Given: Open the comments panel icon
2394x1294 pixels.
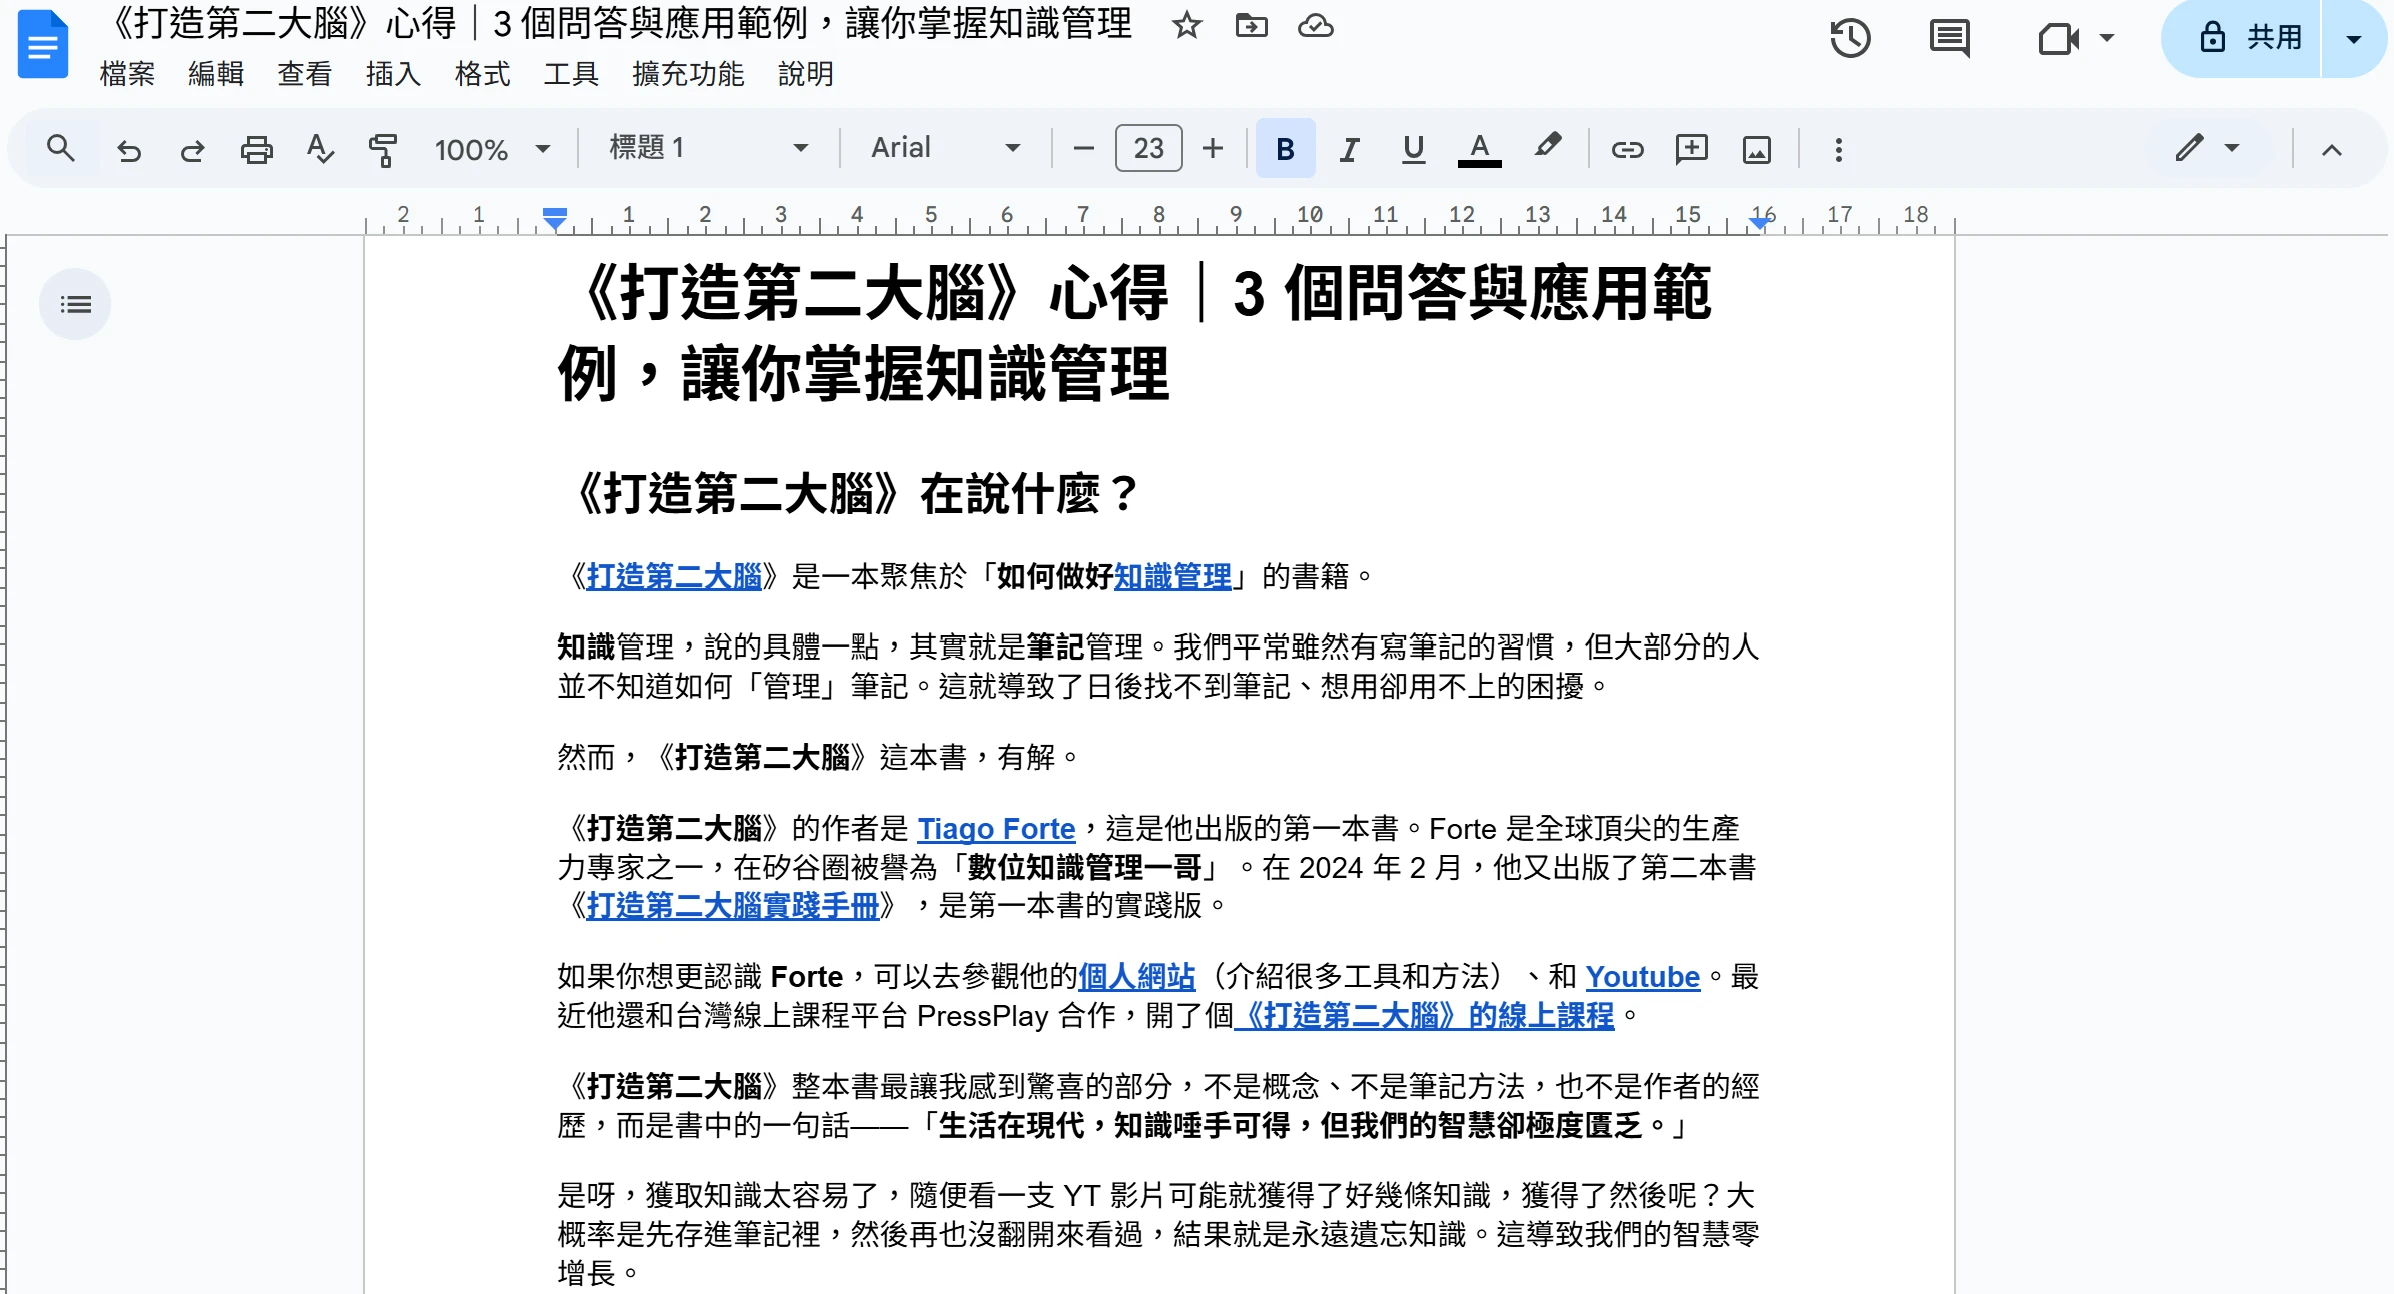Looking at the screenshot, I should (x=1949, y=39).
